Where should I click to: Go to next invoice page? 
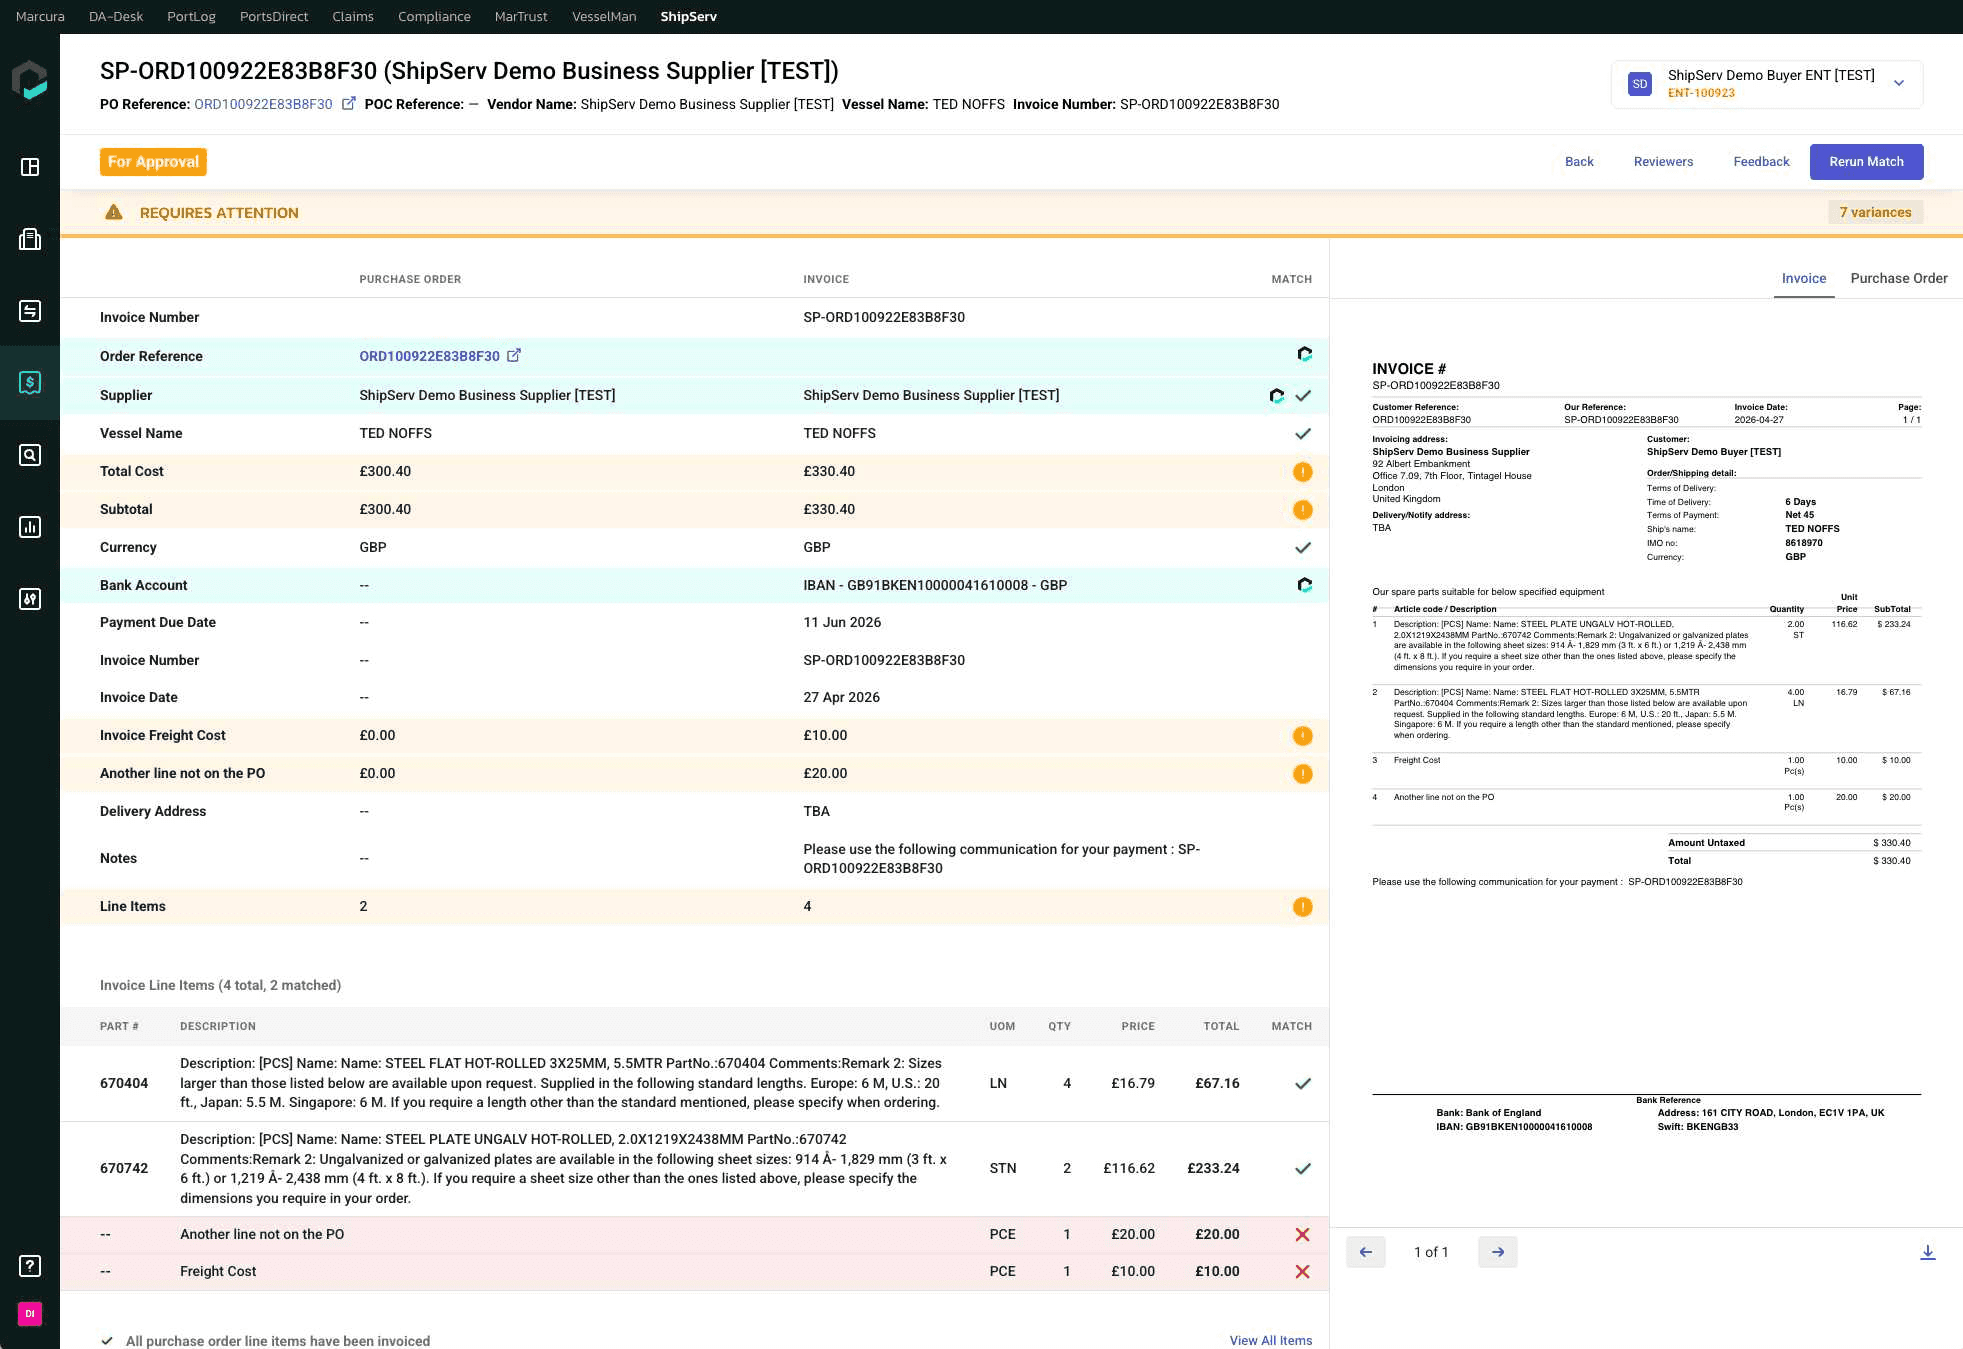(x=1498, y=1252)
